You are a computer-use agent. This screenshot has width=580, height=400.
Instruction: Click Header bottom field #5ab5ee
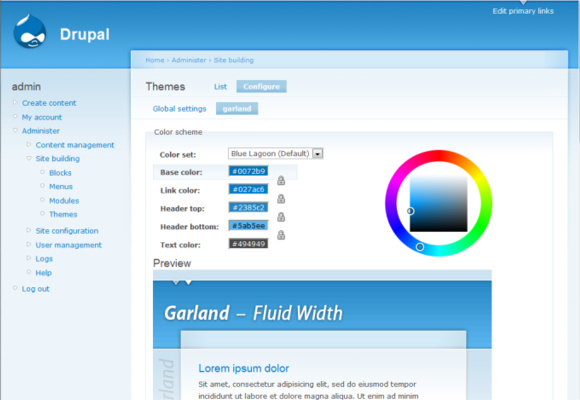tap(248, 225)
